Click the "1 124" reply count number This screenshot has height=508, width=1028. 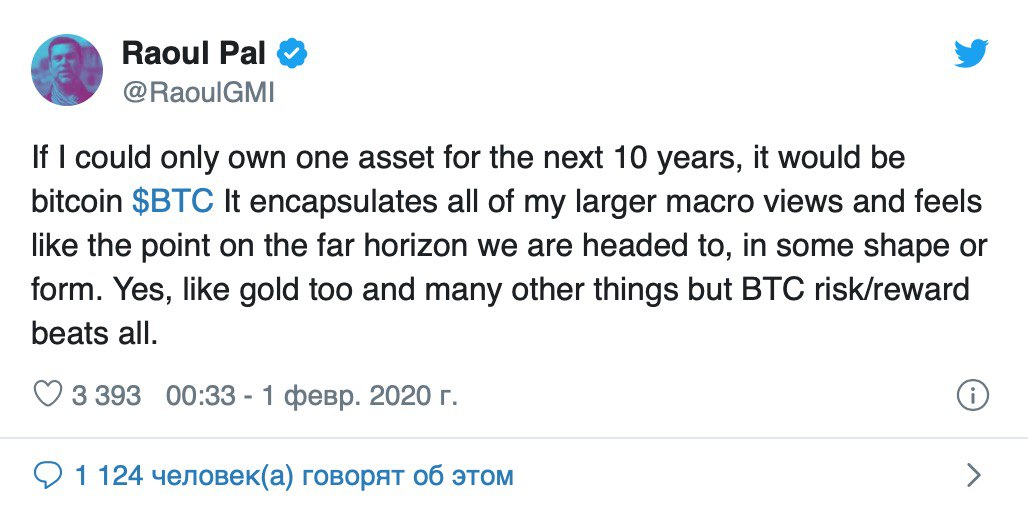point(108,475)
